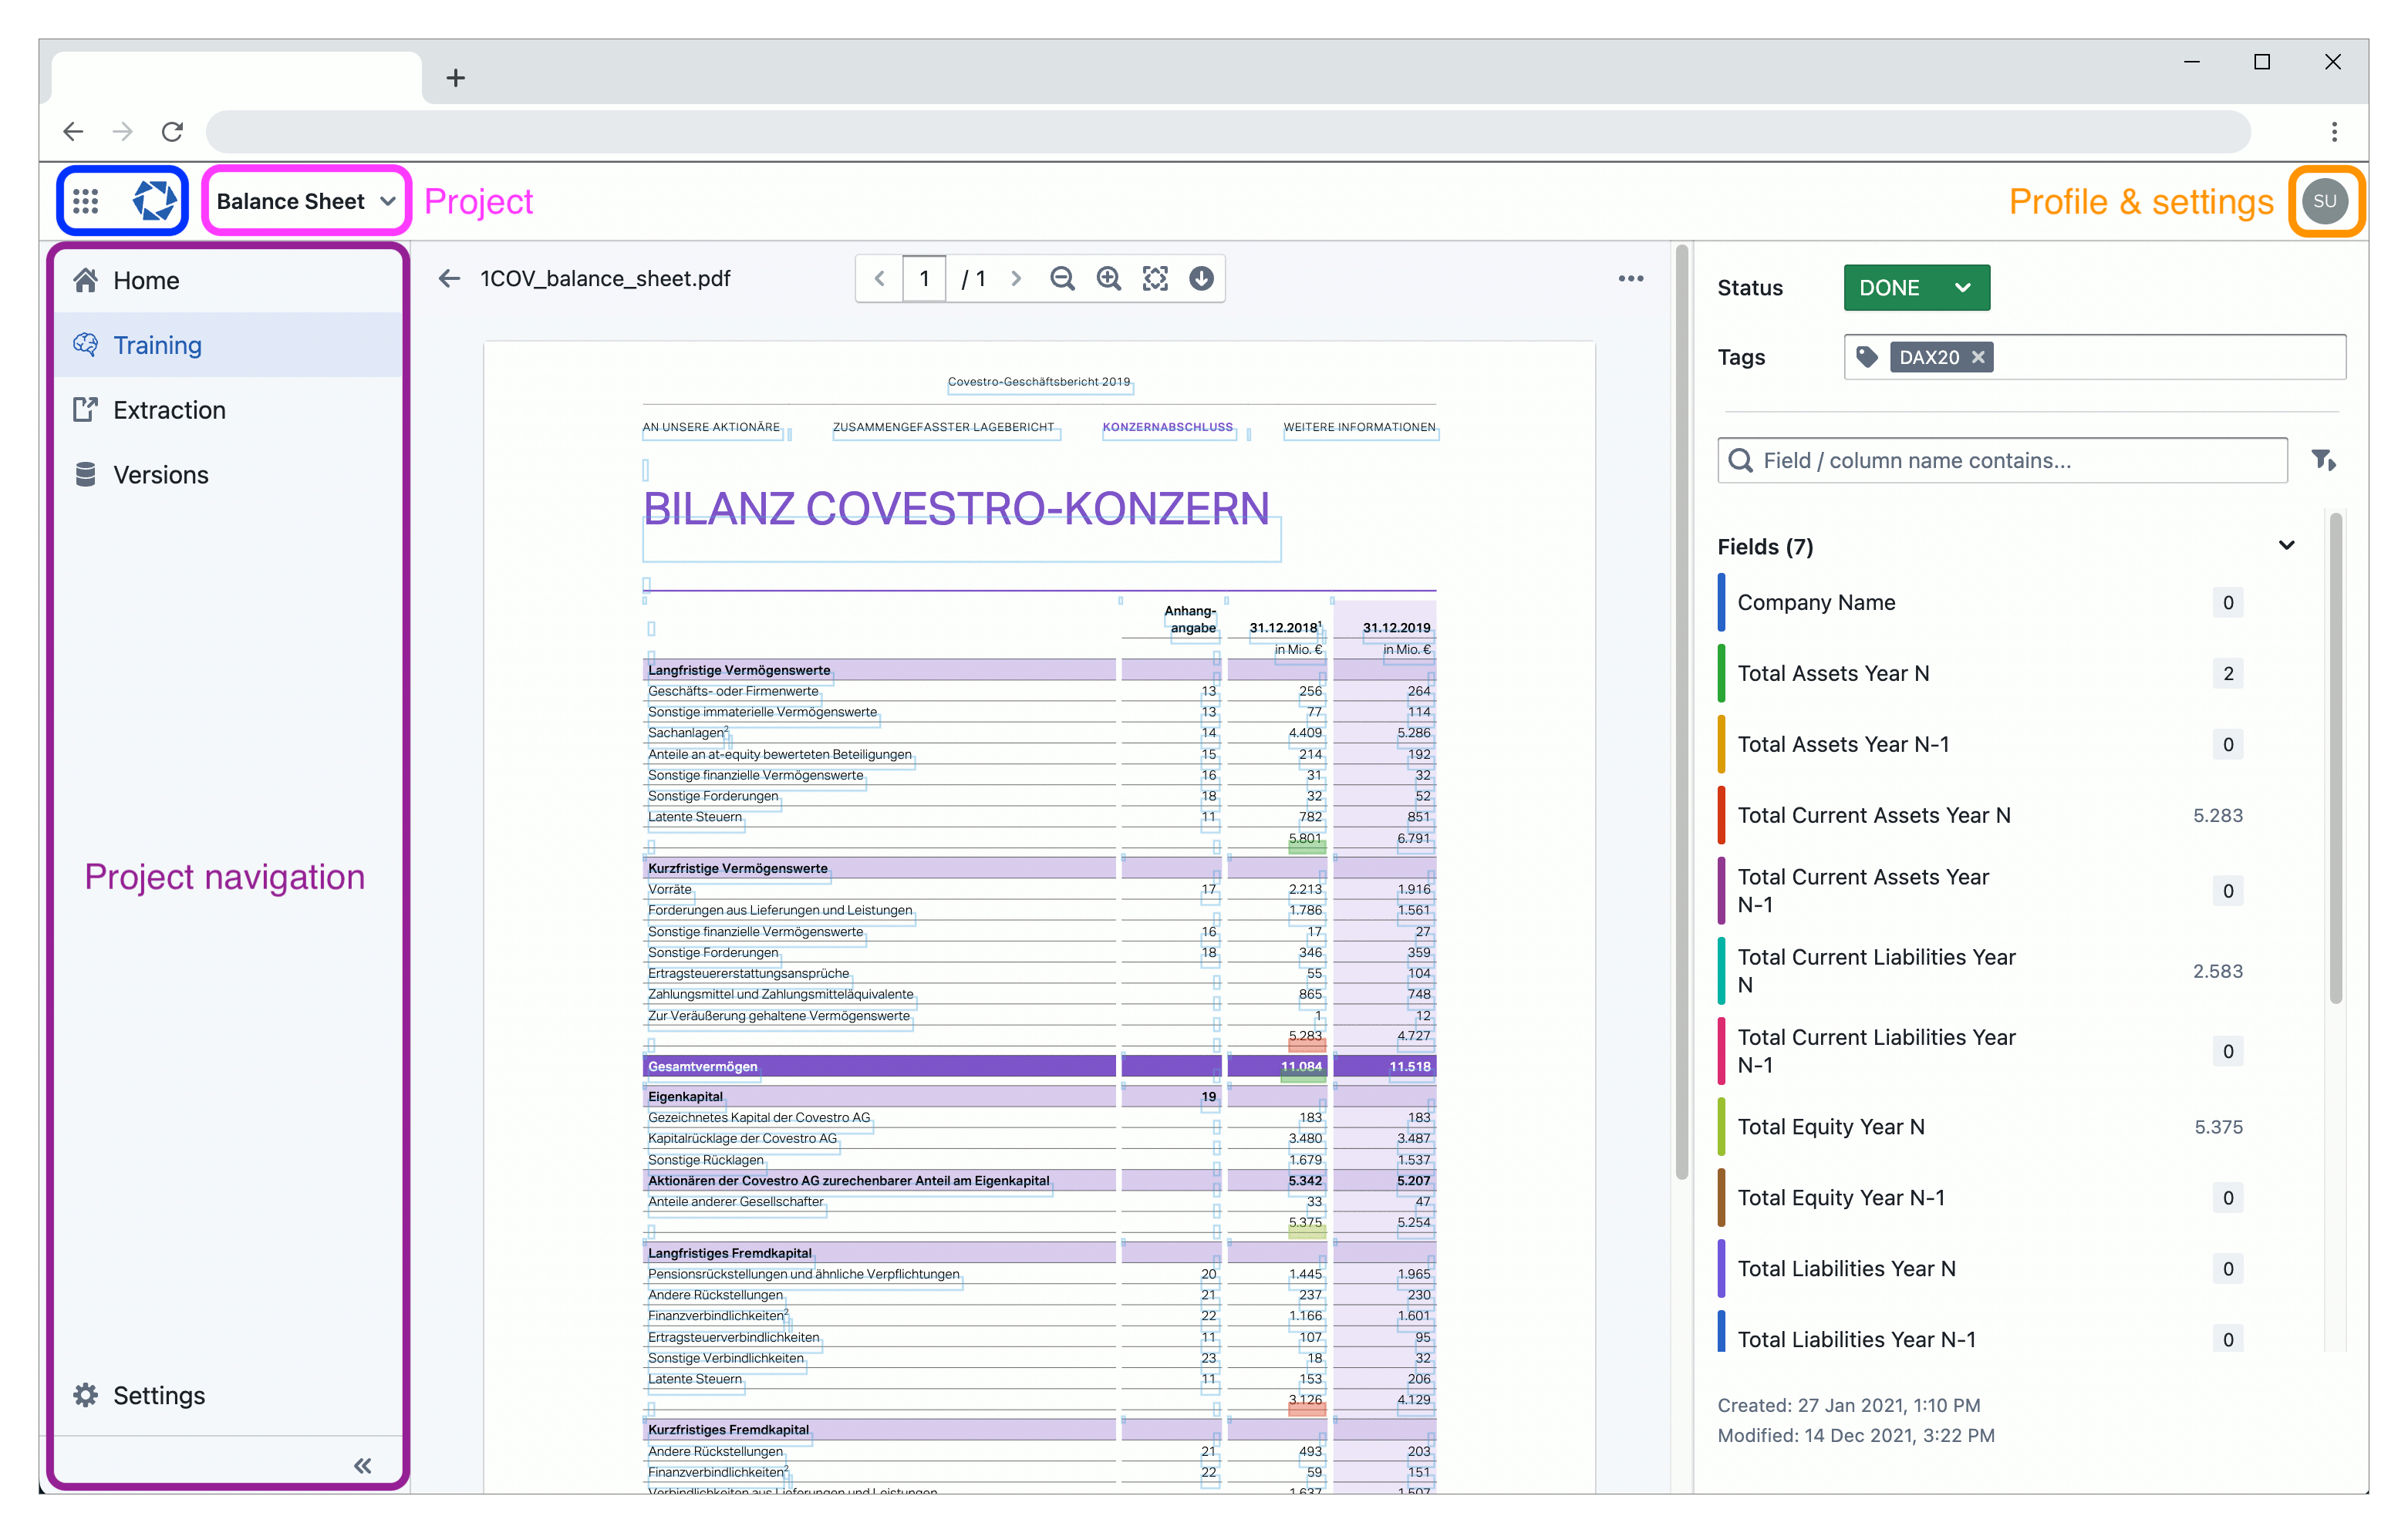Screen dimensions: 2408x1533
Task: Open the apps grid launcher icon
Action: point(86,201)
